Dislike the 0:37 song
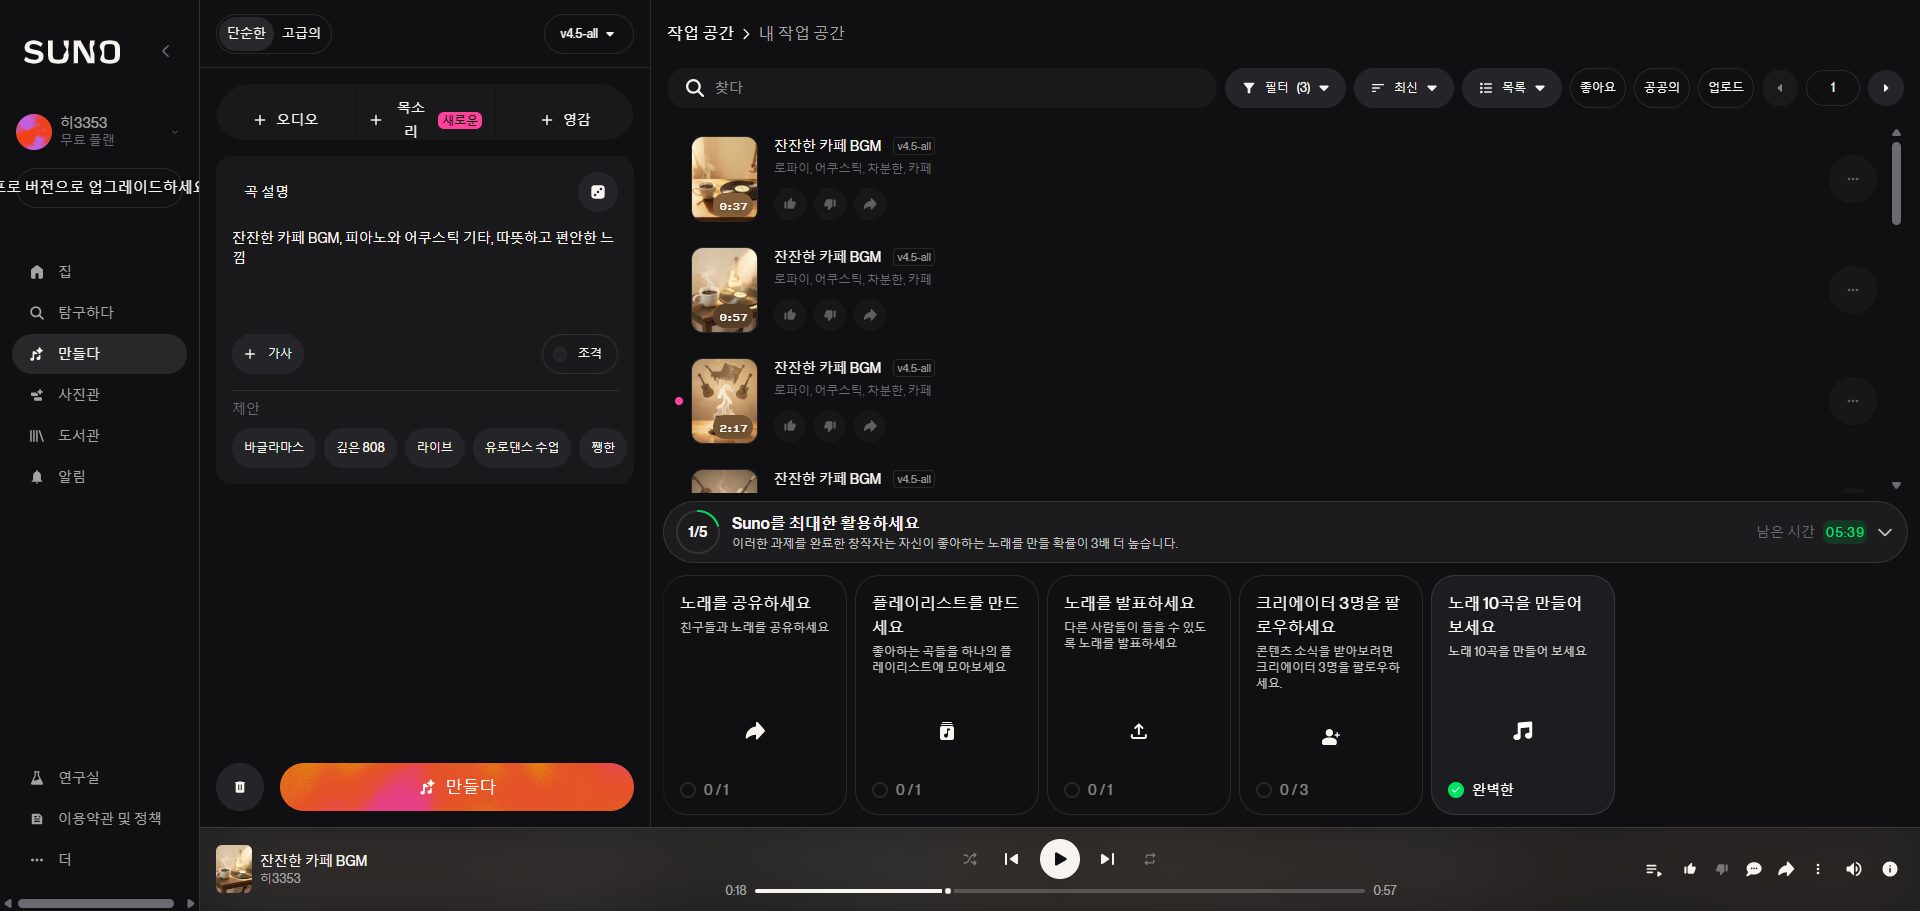 coord(830,204)
